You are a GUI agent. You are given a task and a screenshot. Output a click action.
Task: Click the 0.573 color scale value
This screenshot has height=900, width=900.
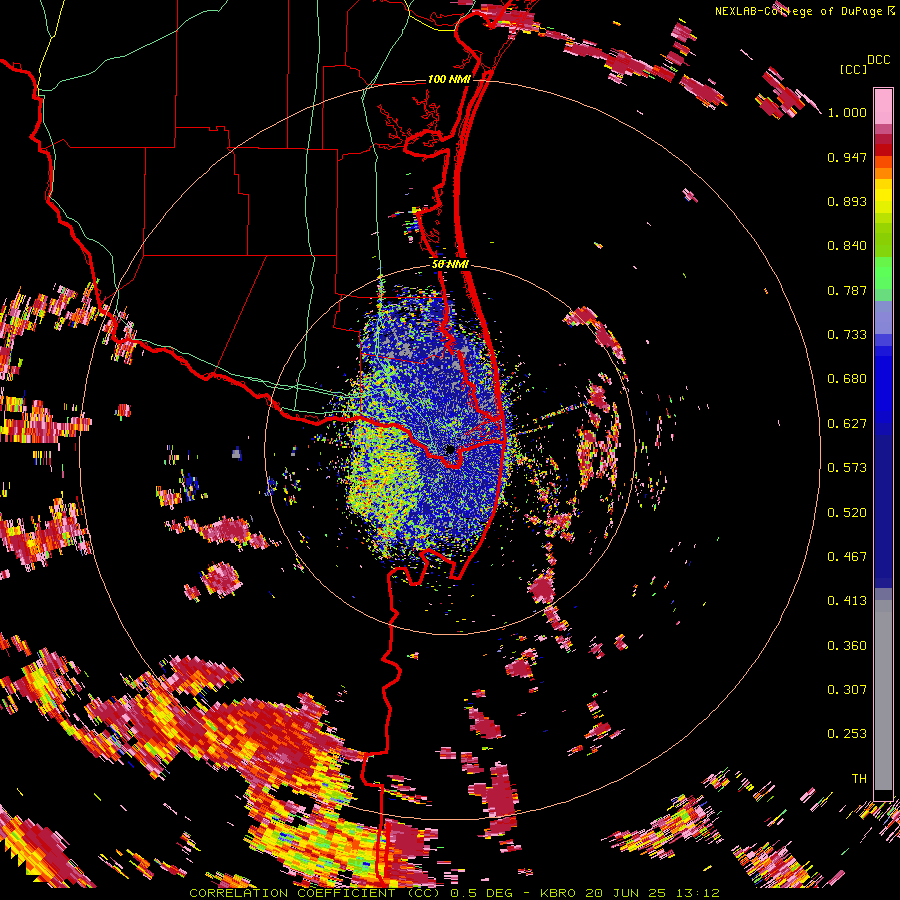pyautogui.click(x=847, y=468)
